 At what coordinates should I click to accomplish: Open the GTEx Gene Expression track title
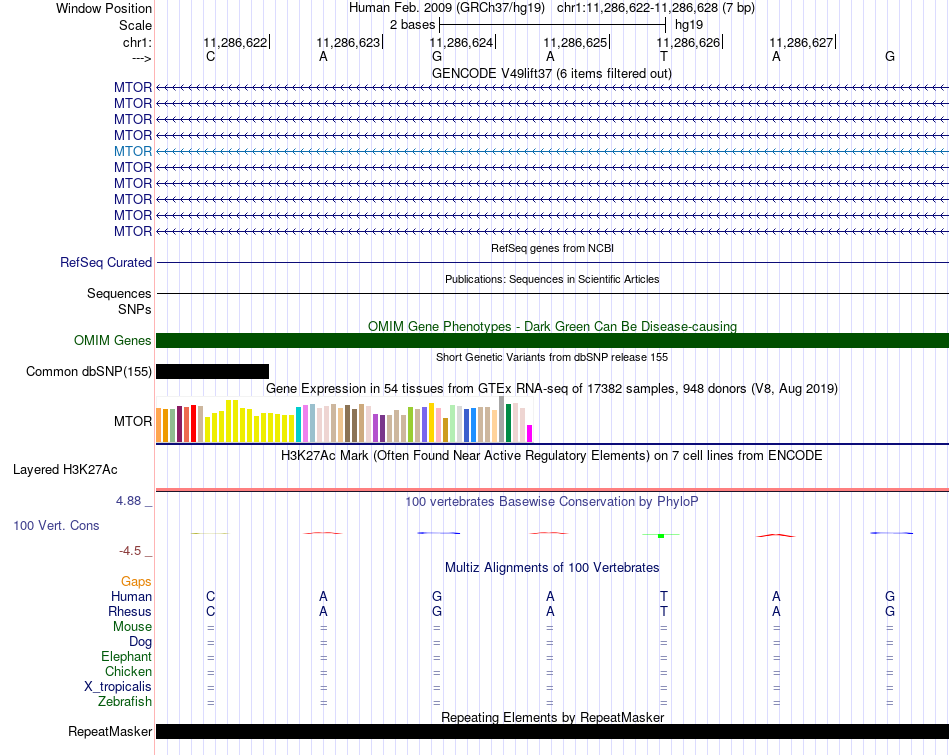tap(552, 388)
